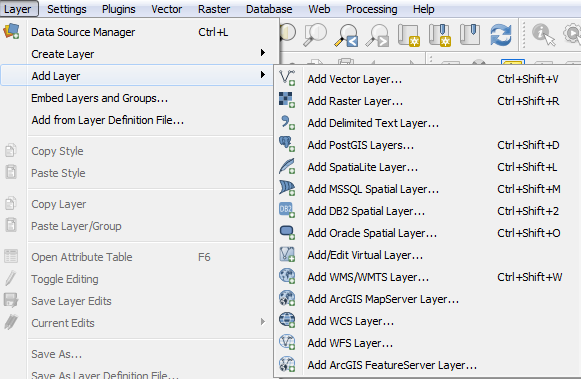Image resolution: width=581 pixels, height=379 pixels.
Task: Click the Add Vector Layer icon
Action: [287, 79]
